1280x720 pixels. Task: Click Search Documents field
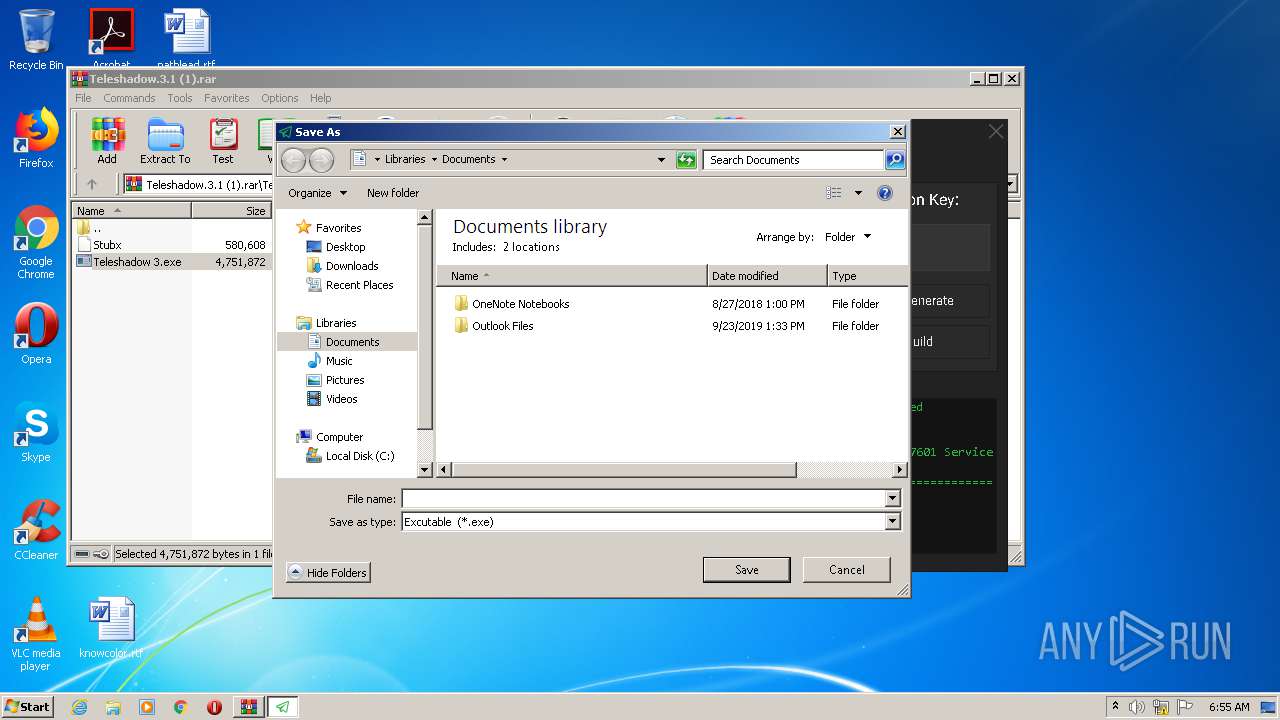point(794,159)
